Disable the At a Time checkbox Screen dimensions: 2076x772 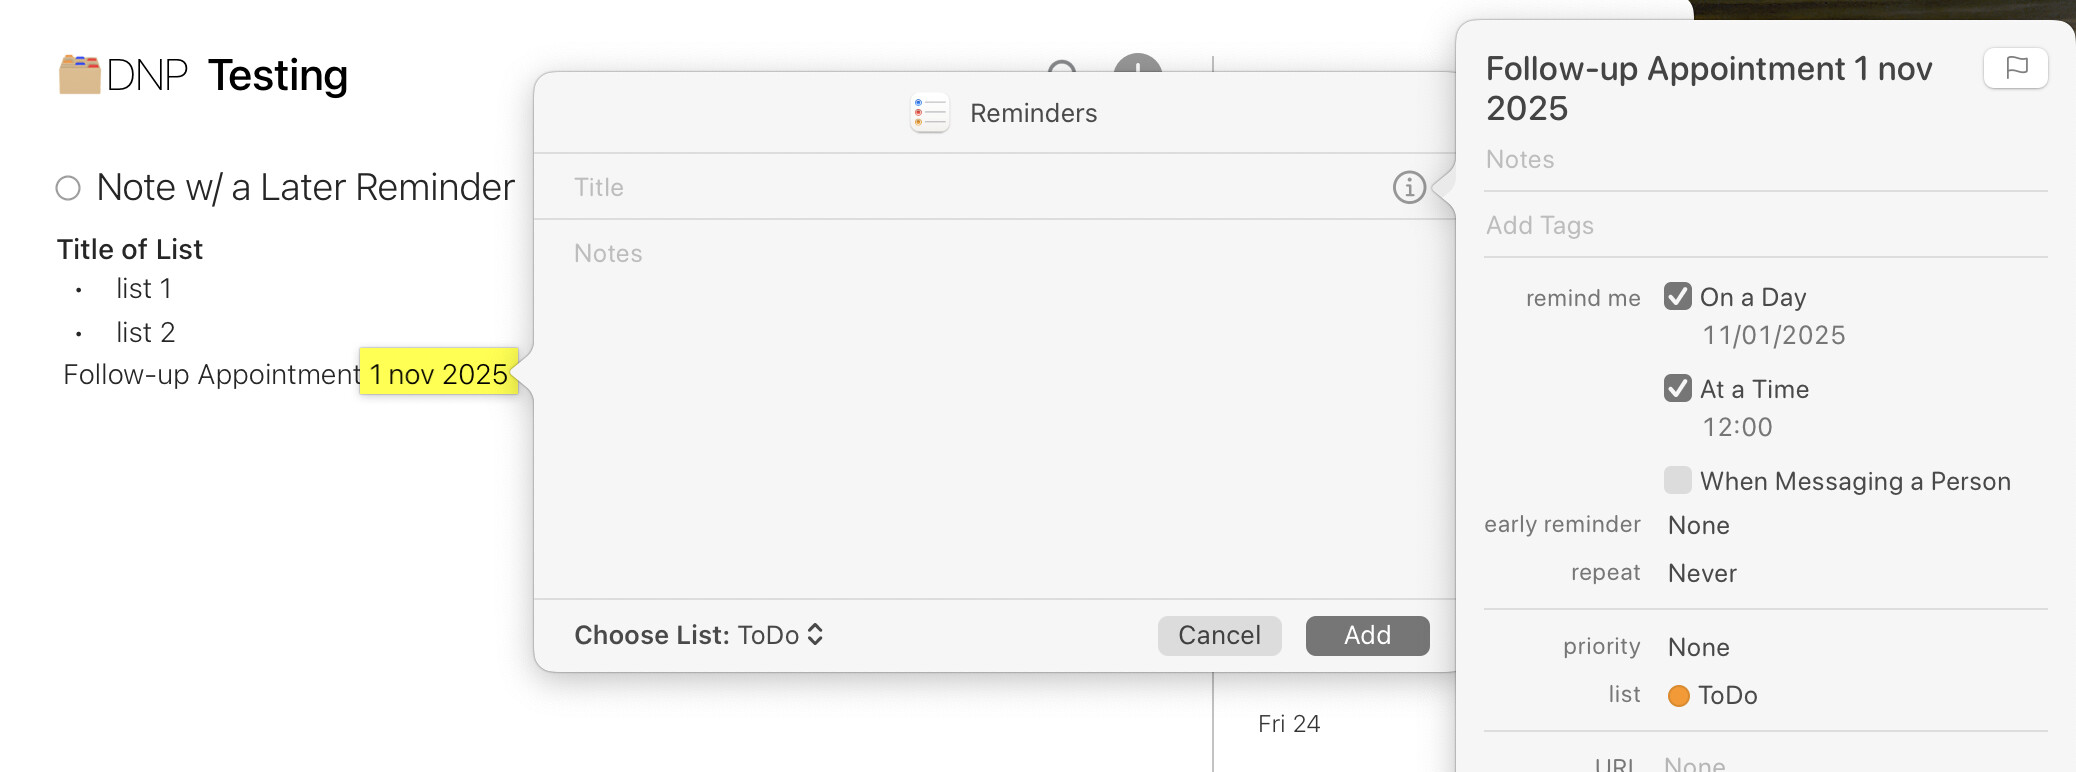tap(1678, 389)
